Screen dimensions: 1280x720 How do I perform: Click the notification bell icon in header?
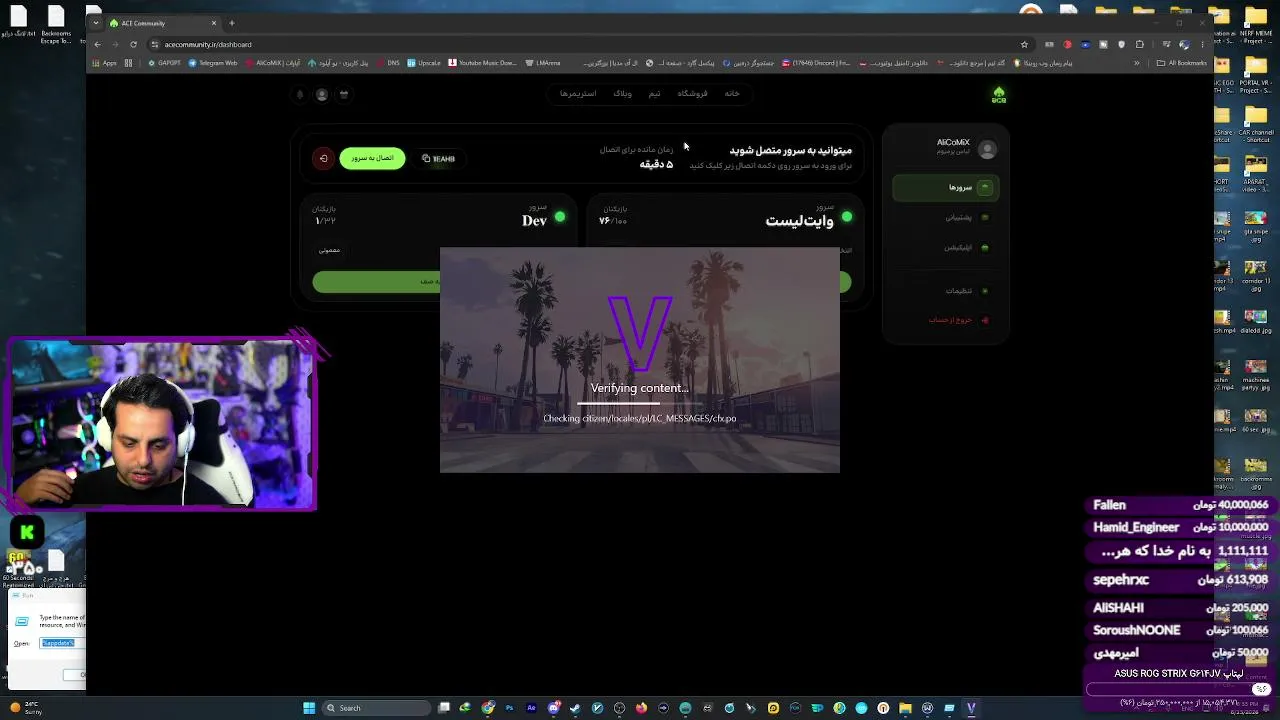click(300, 94)
